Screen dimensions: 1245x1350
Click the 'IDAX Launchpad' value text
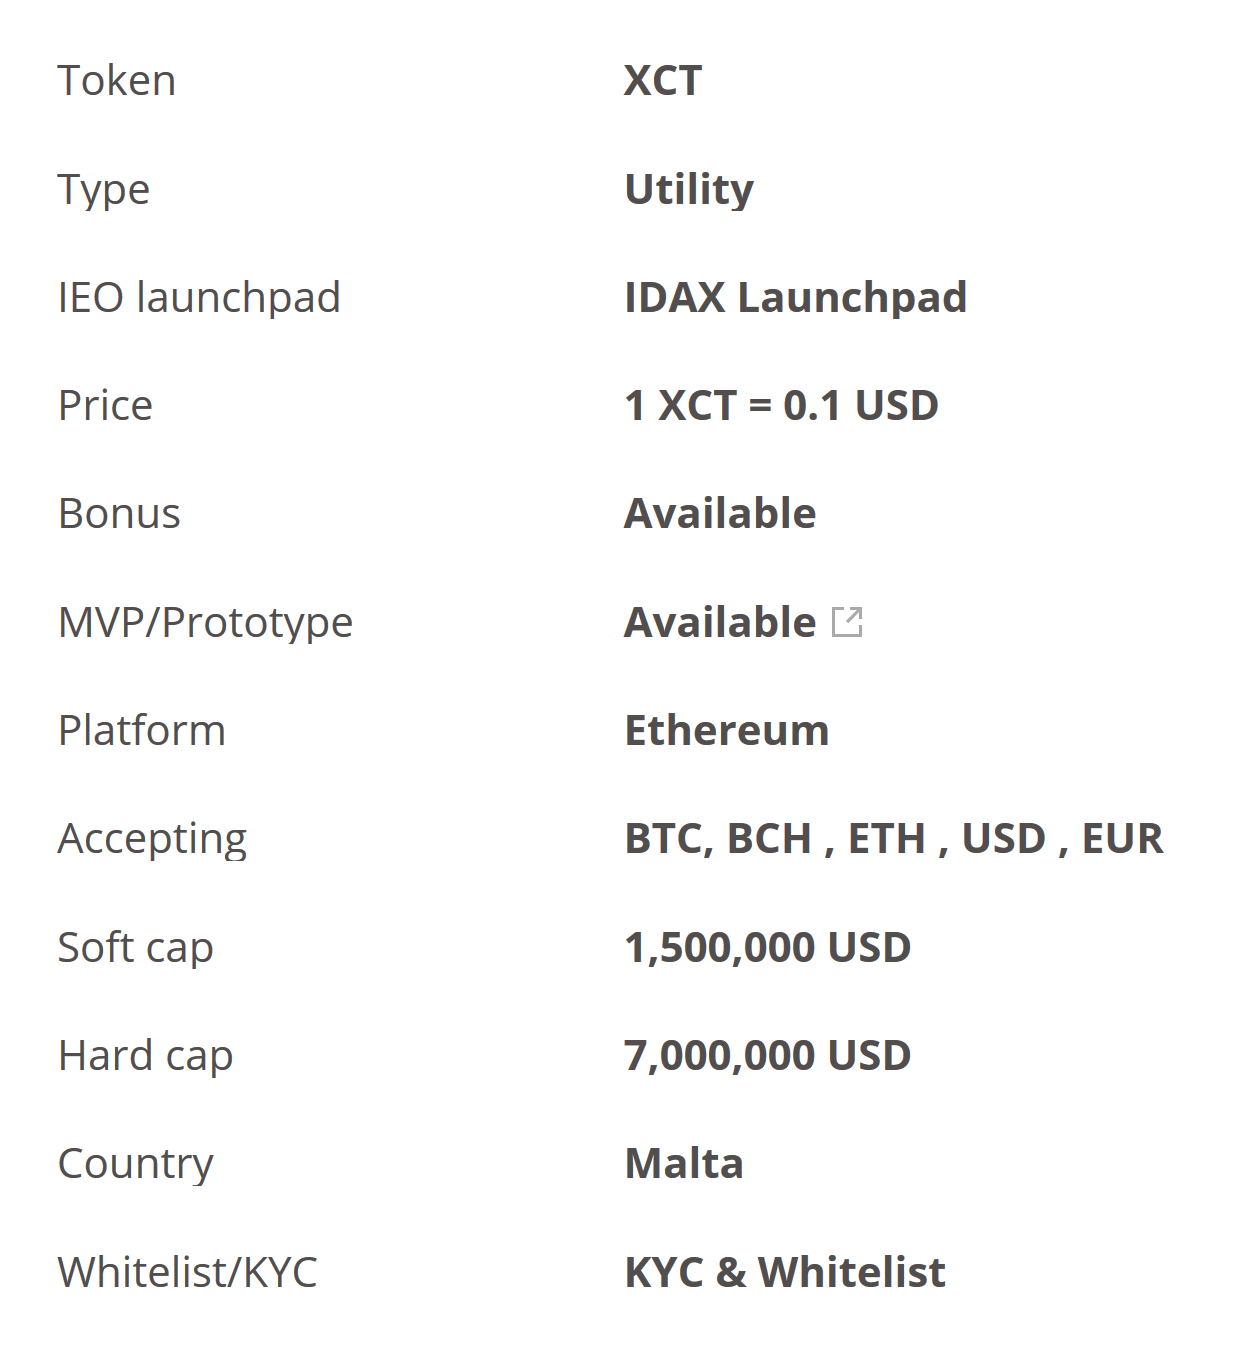click(x=795, y=297)
